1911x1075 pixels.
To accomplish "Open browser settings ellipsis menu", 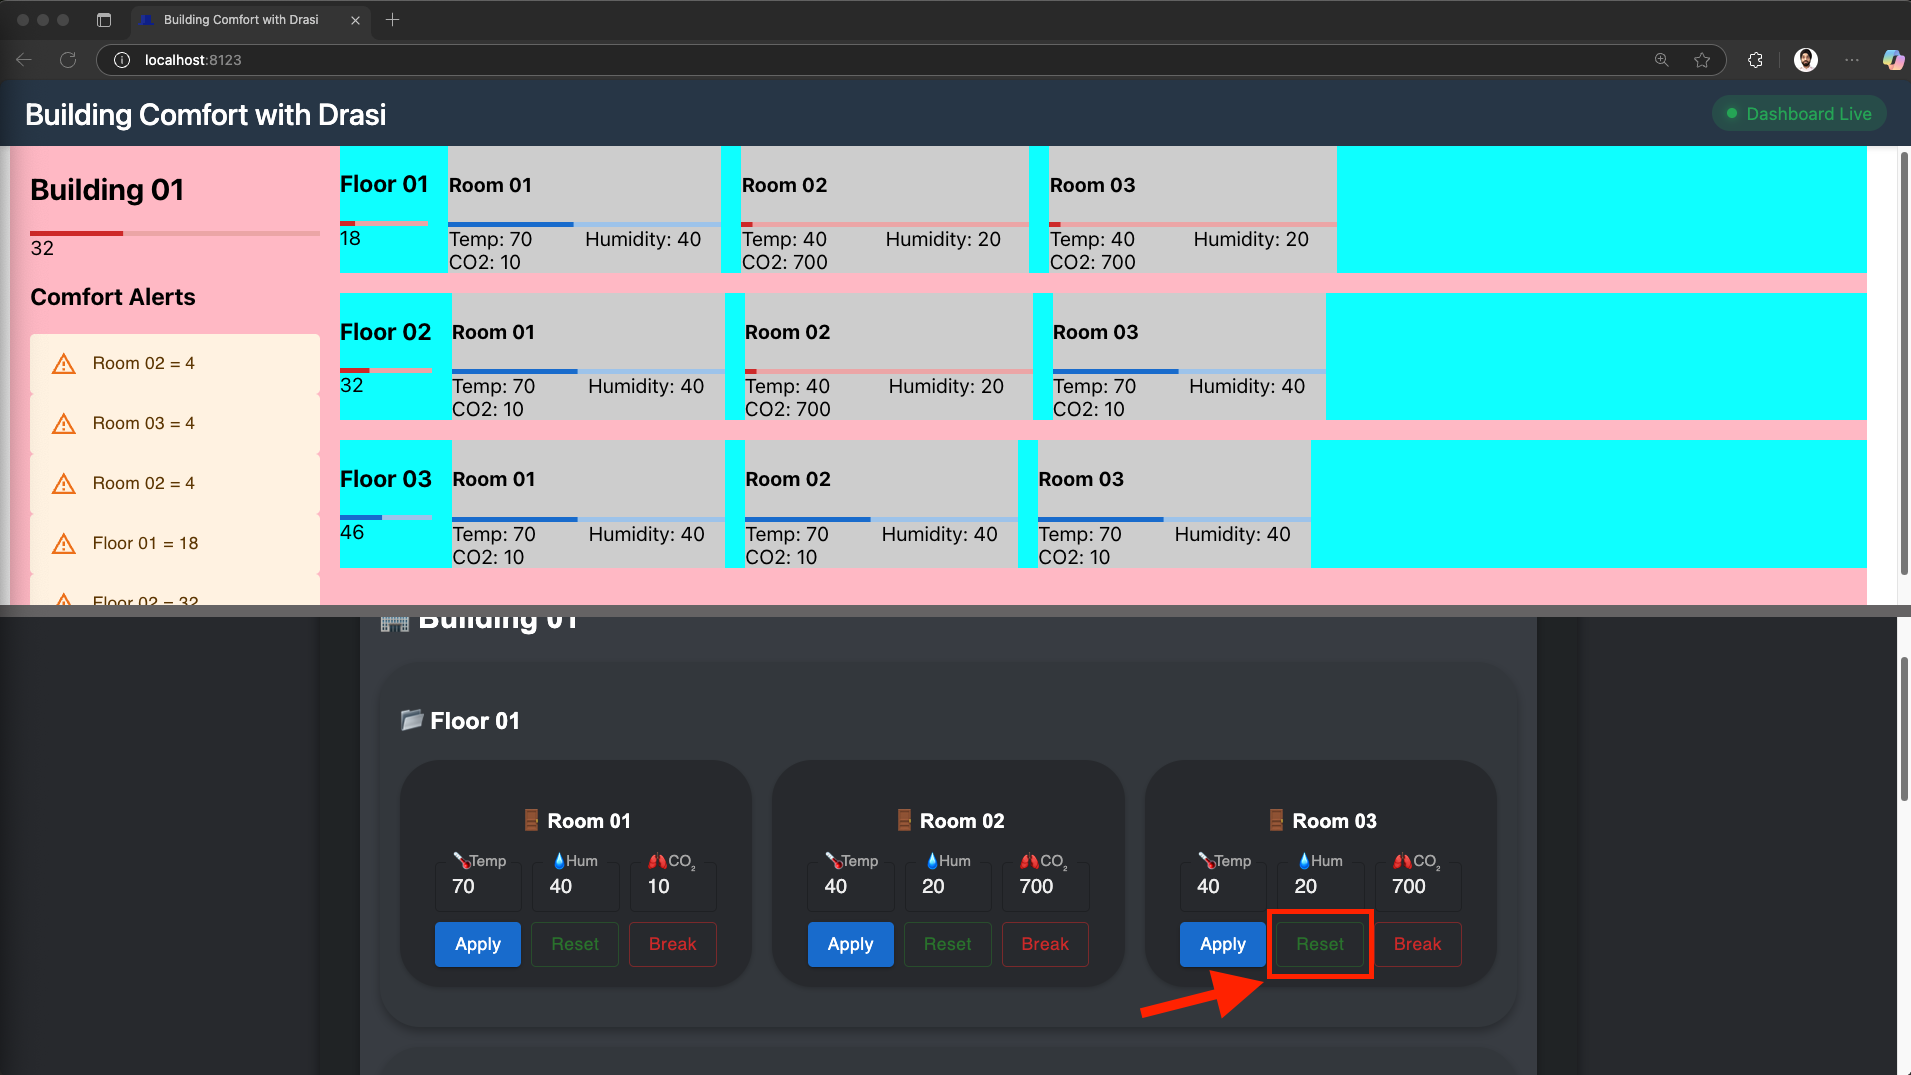I will (1852, 60).
